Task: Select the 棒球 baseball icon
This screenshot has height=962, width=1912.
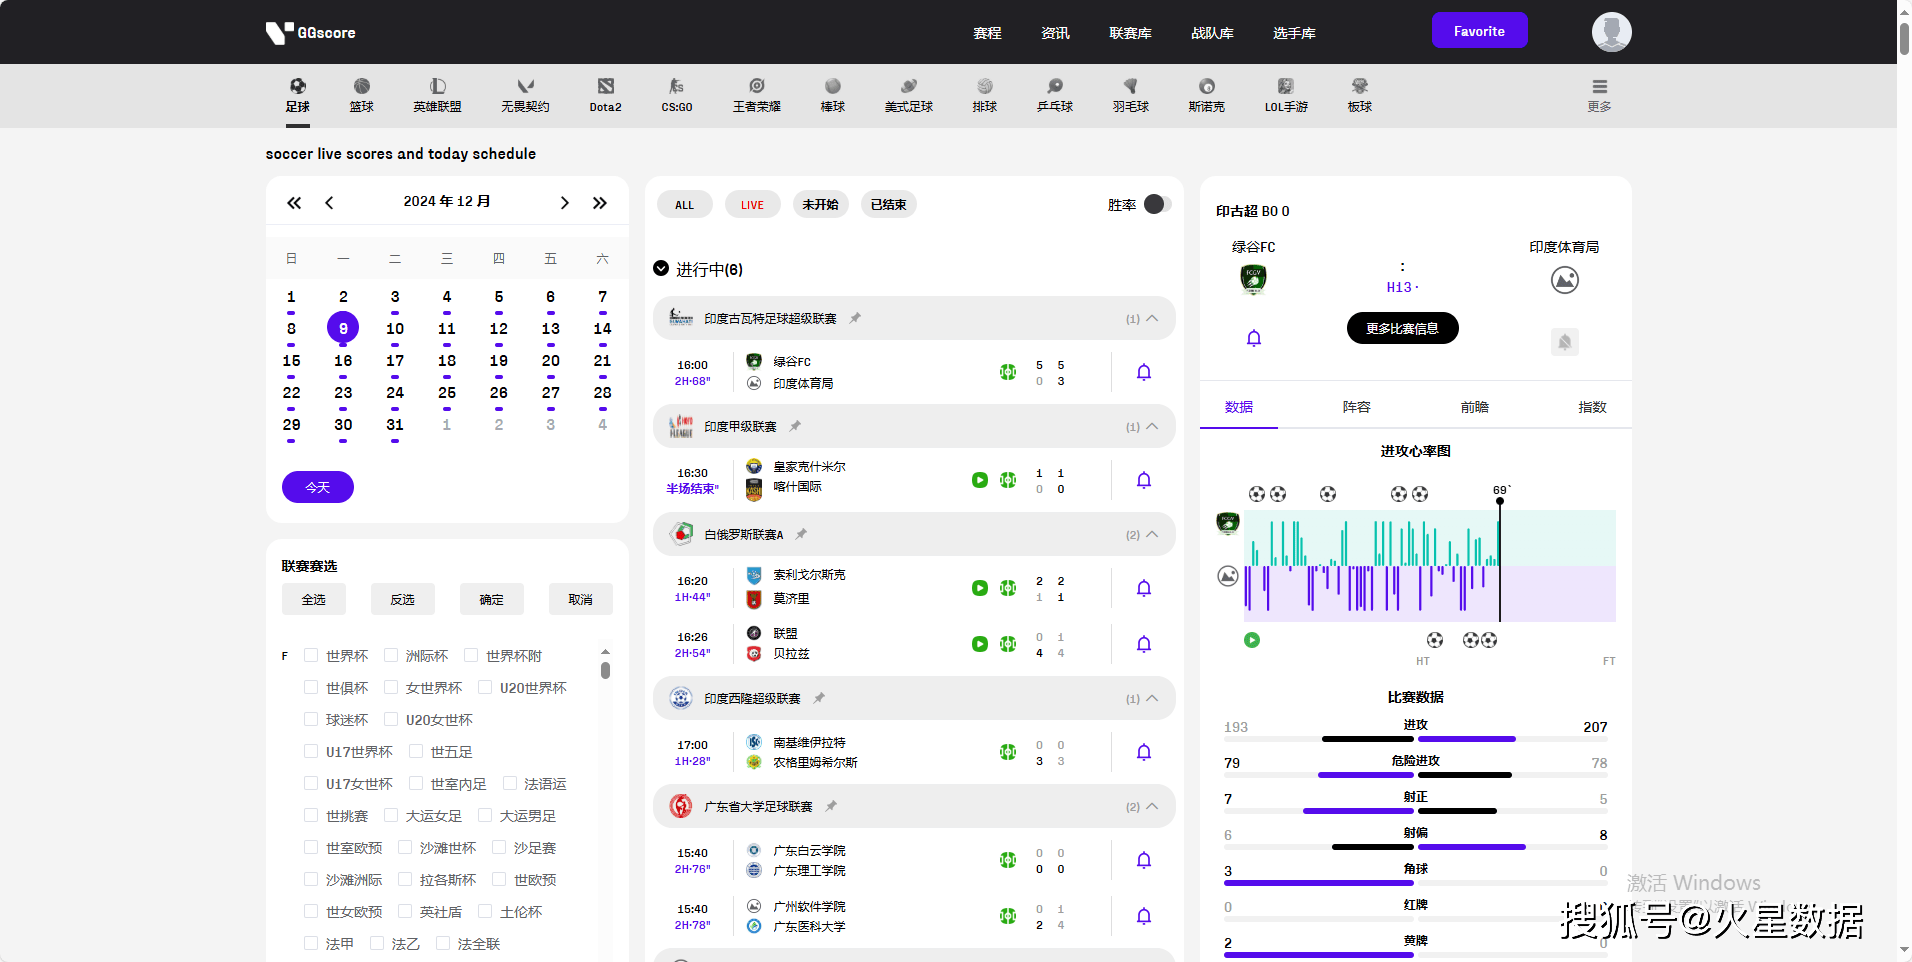Action: coord(833,95)
